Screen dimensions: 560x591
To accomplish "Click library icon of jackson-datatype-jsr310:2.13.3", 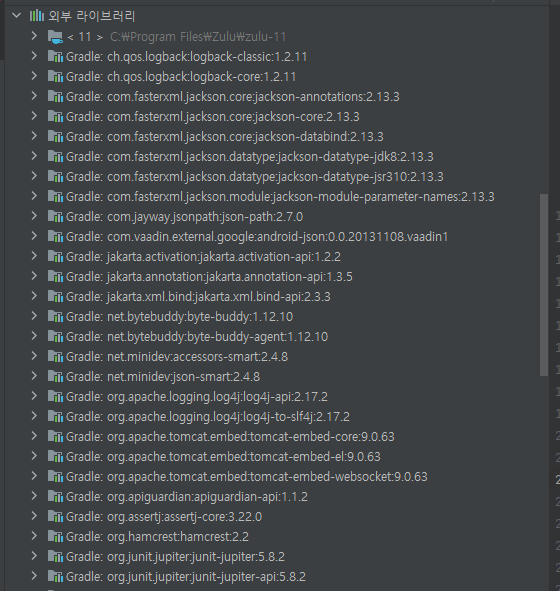I will pos(55,176).
